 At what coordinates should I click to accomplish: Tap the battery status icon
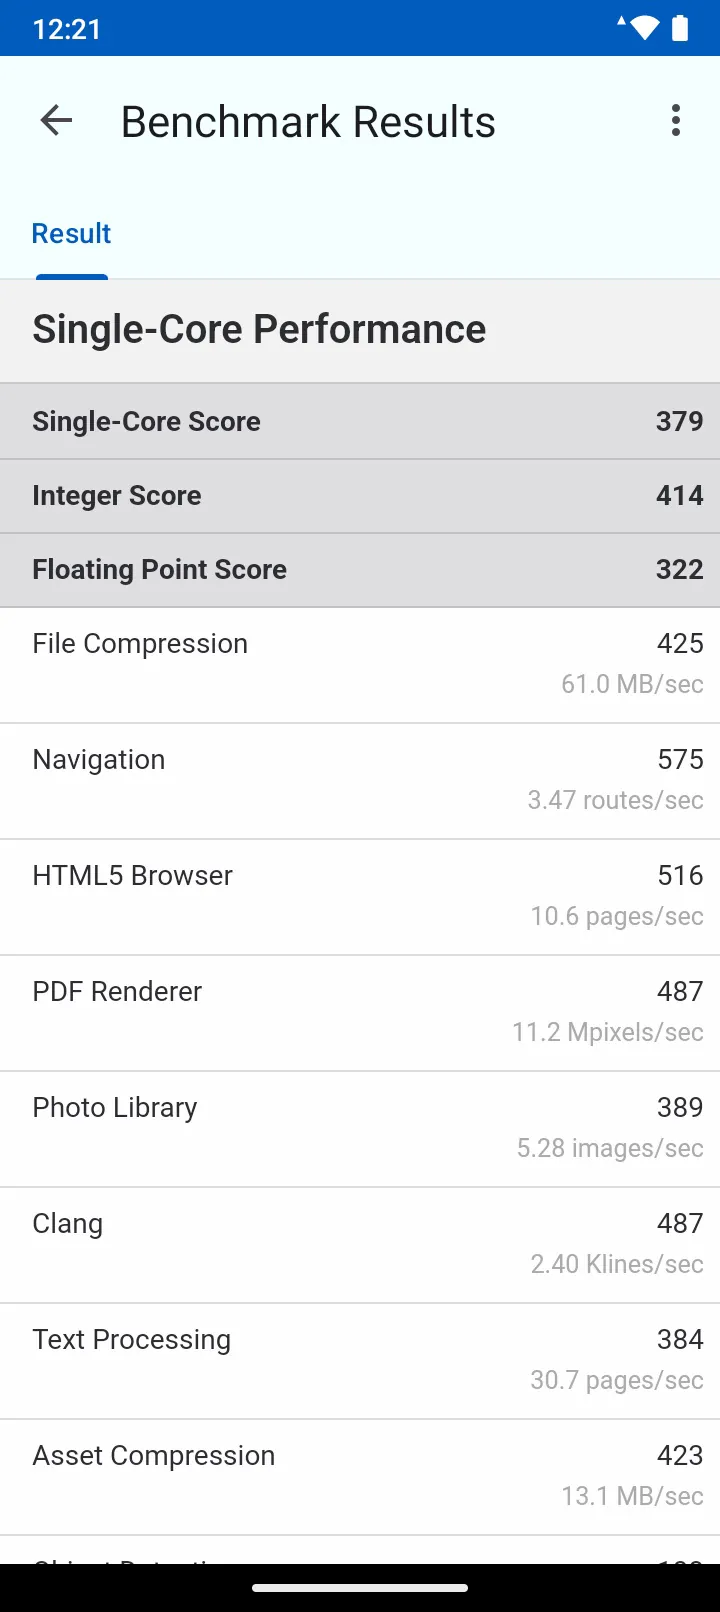(x=680, y=28)
